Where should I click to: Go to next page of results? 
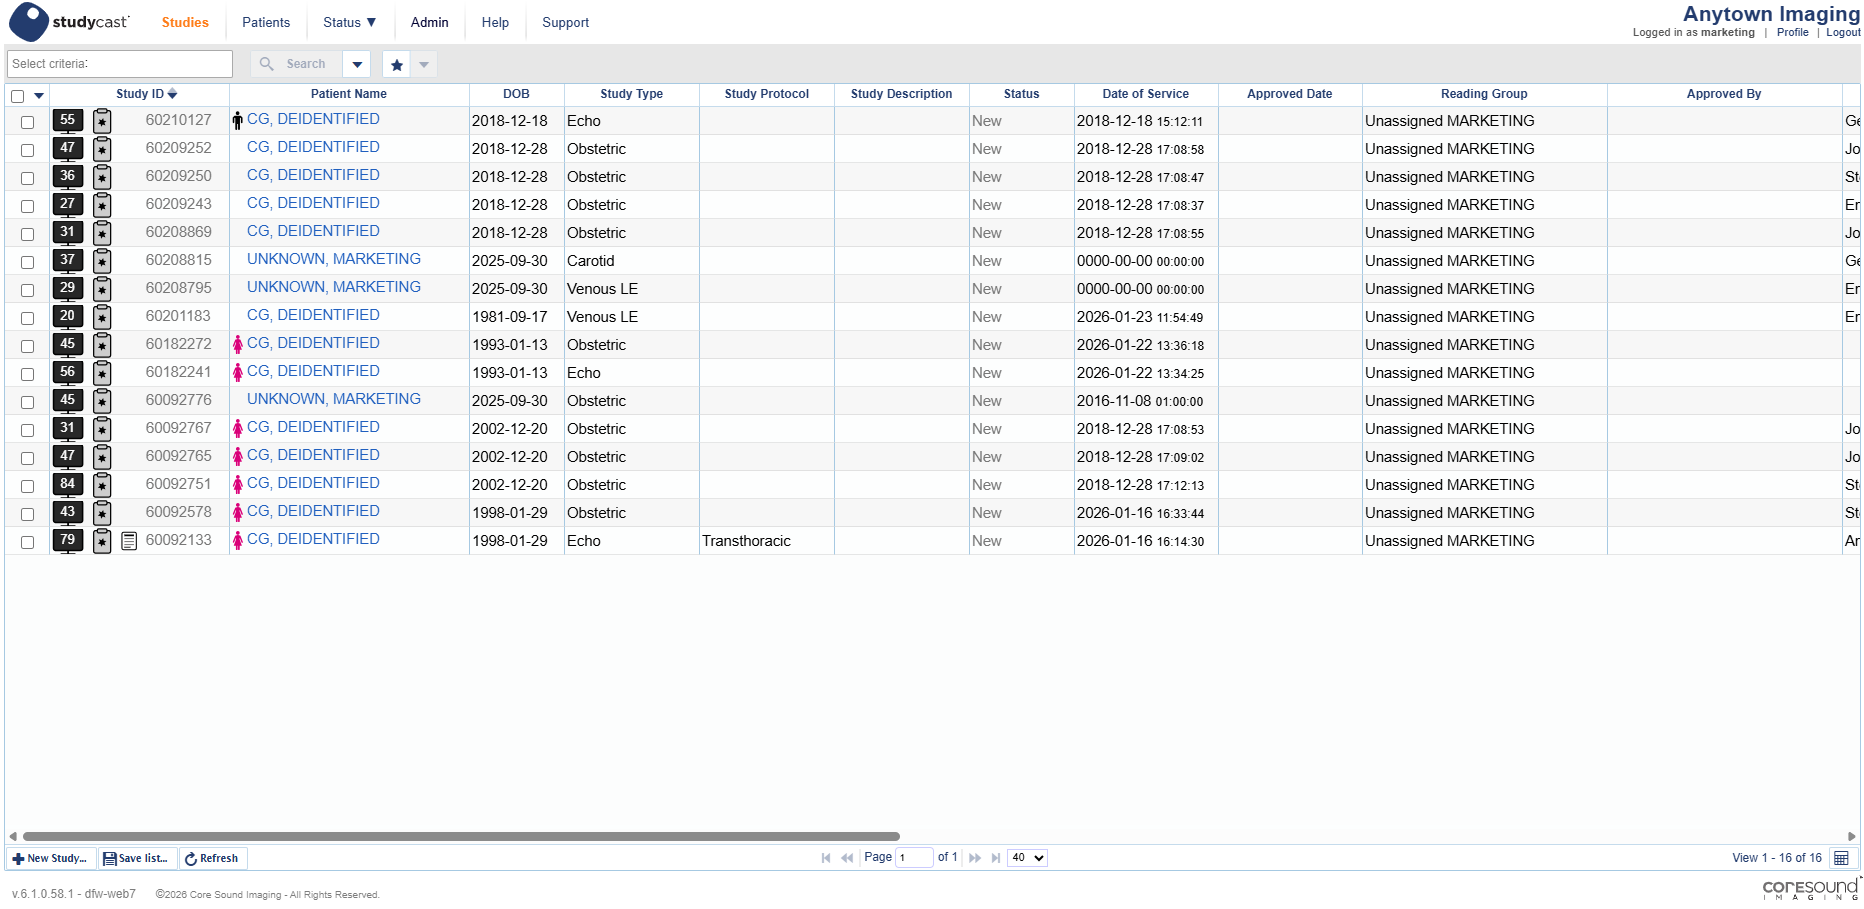(x=975, y=858)
